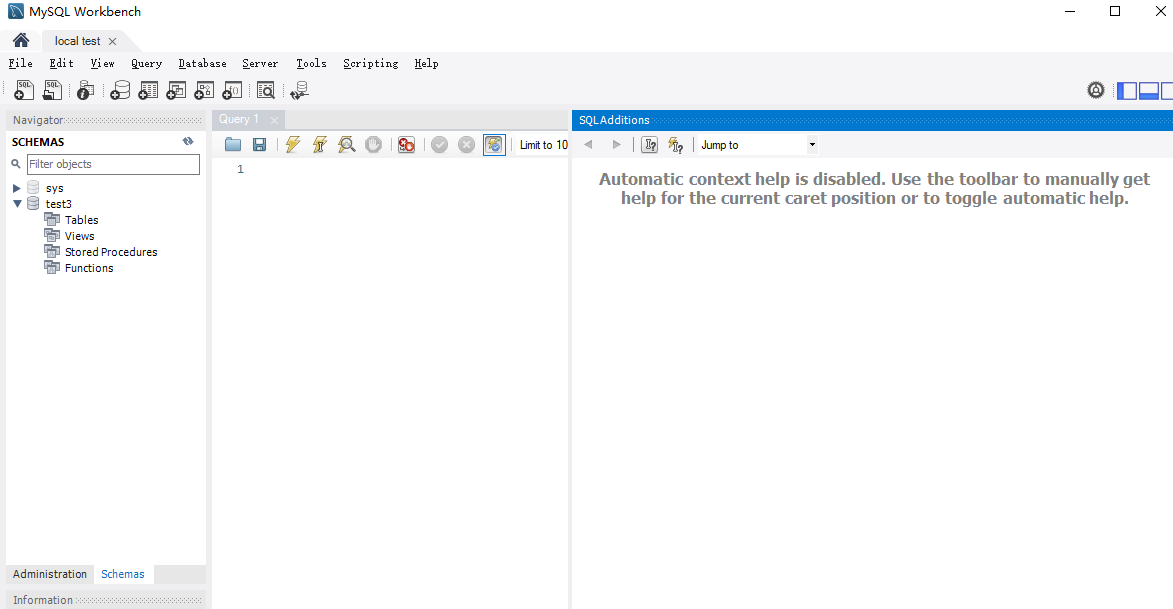
Task: Create a new SQL tab for queries
Action: tap(23, 91)
